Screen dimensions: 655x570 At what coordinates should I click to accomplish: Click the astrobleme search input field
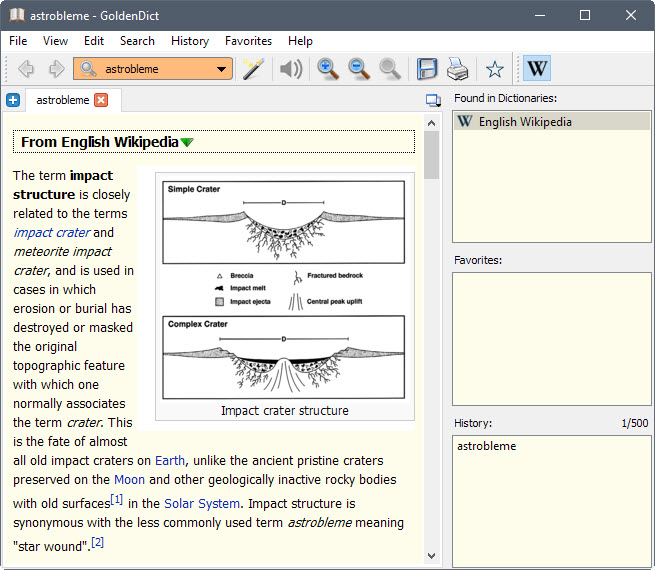click(153, 69)
